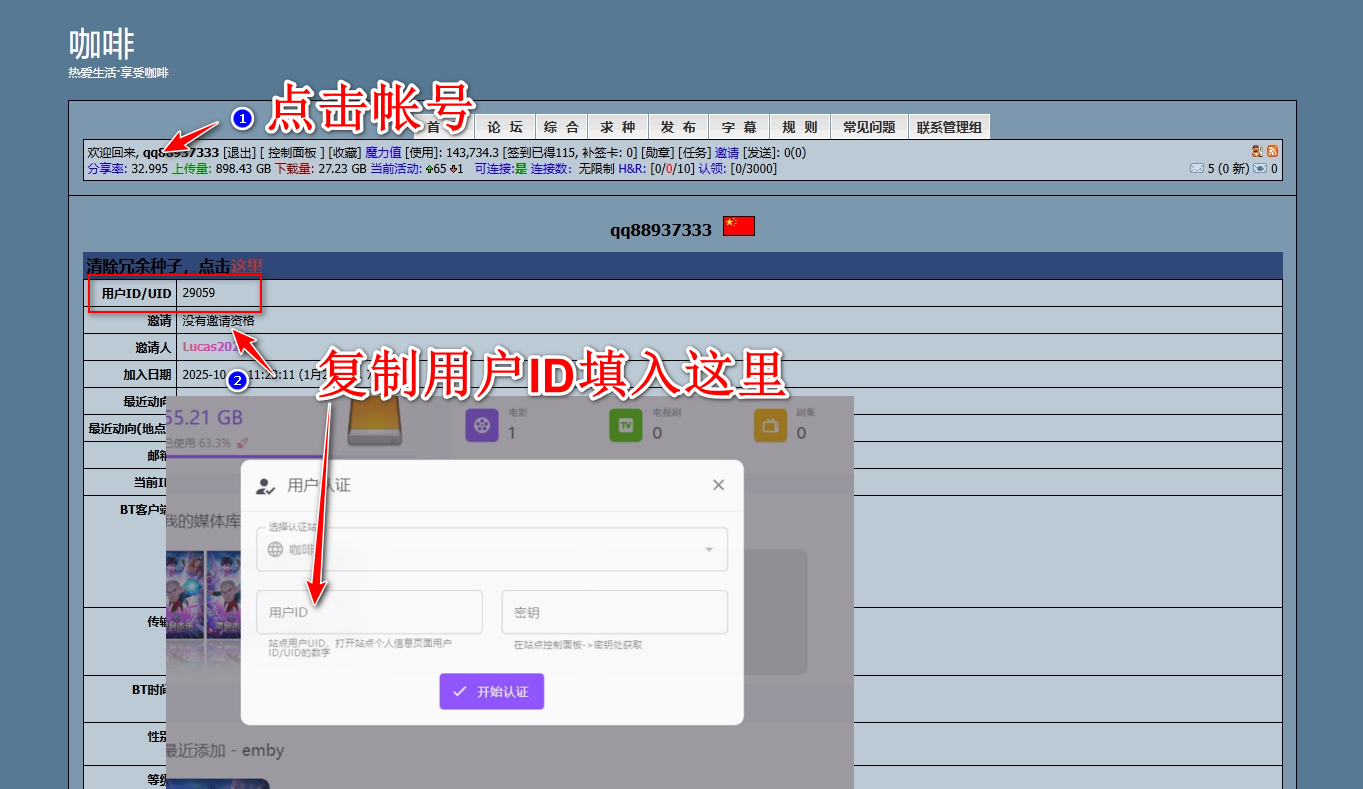The width and height of the screenshot is (1363, 789).
Task: Open the sent messages box icon
Action: 1260,169
